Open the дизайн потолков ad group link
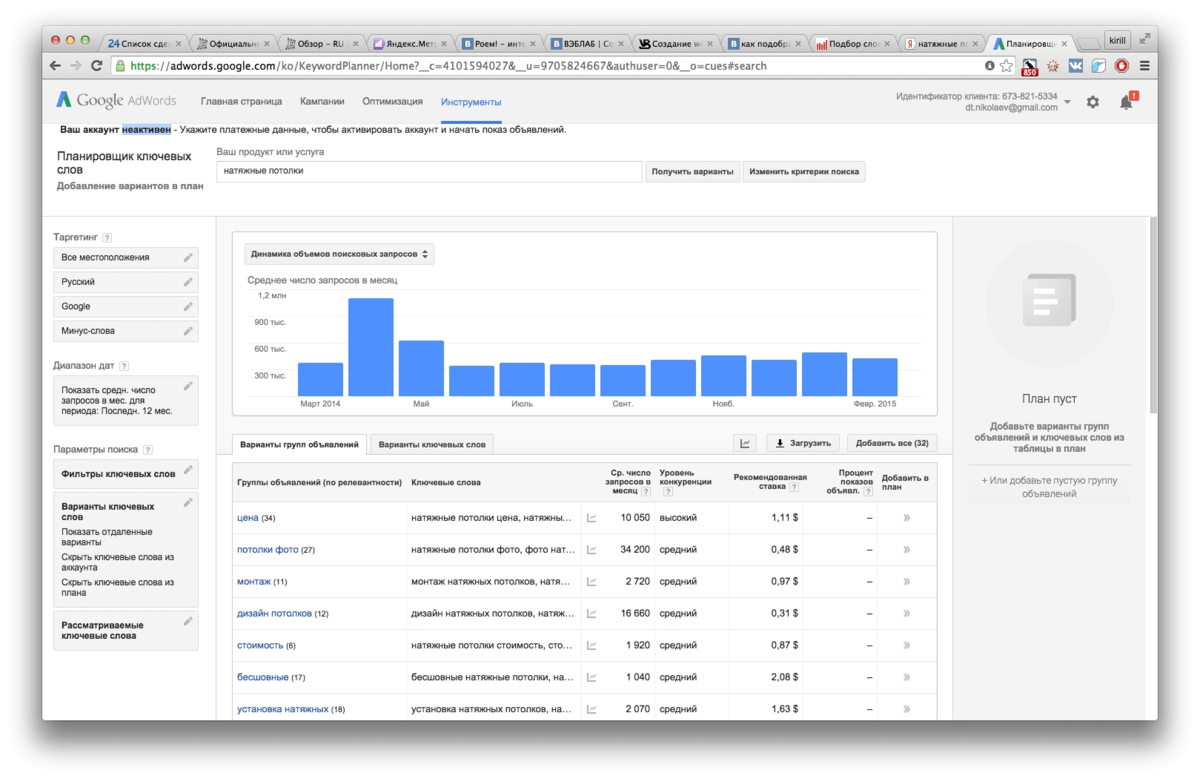Screen dimensions: 1200x779 pyautogui.click(x=274, y=614)
